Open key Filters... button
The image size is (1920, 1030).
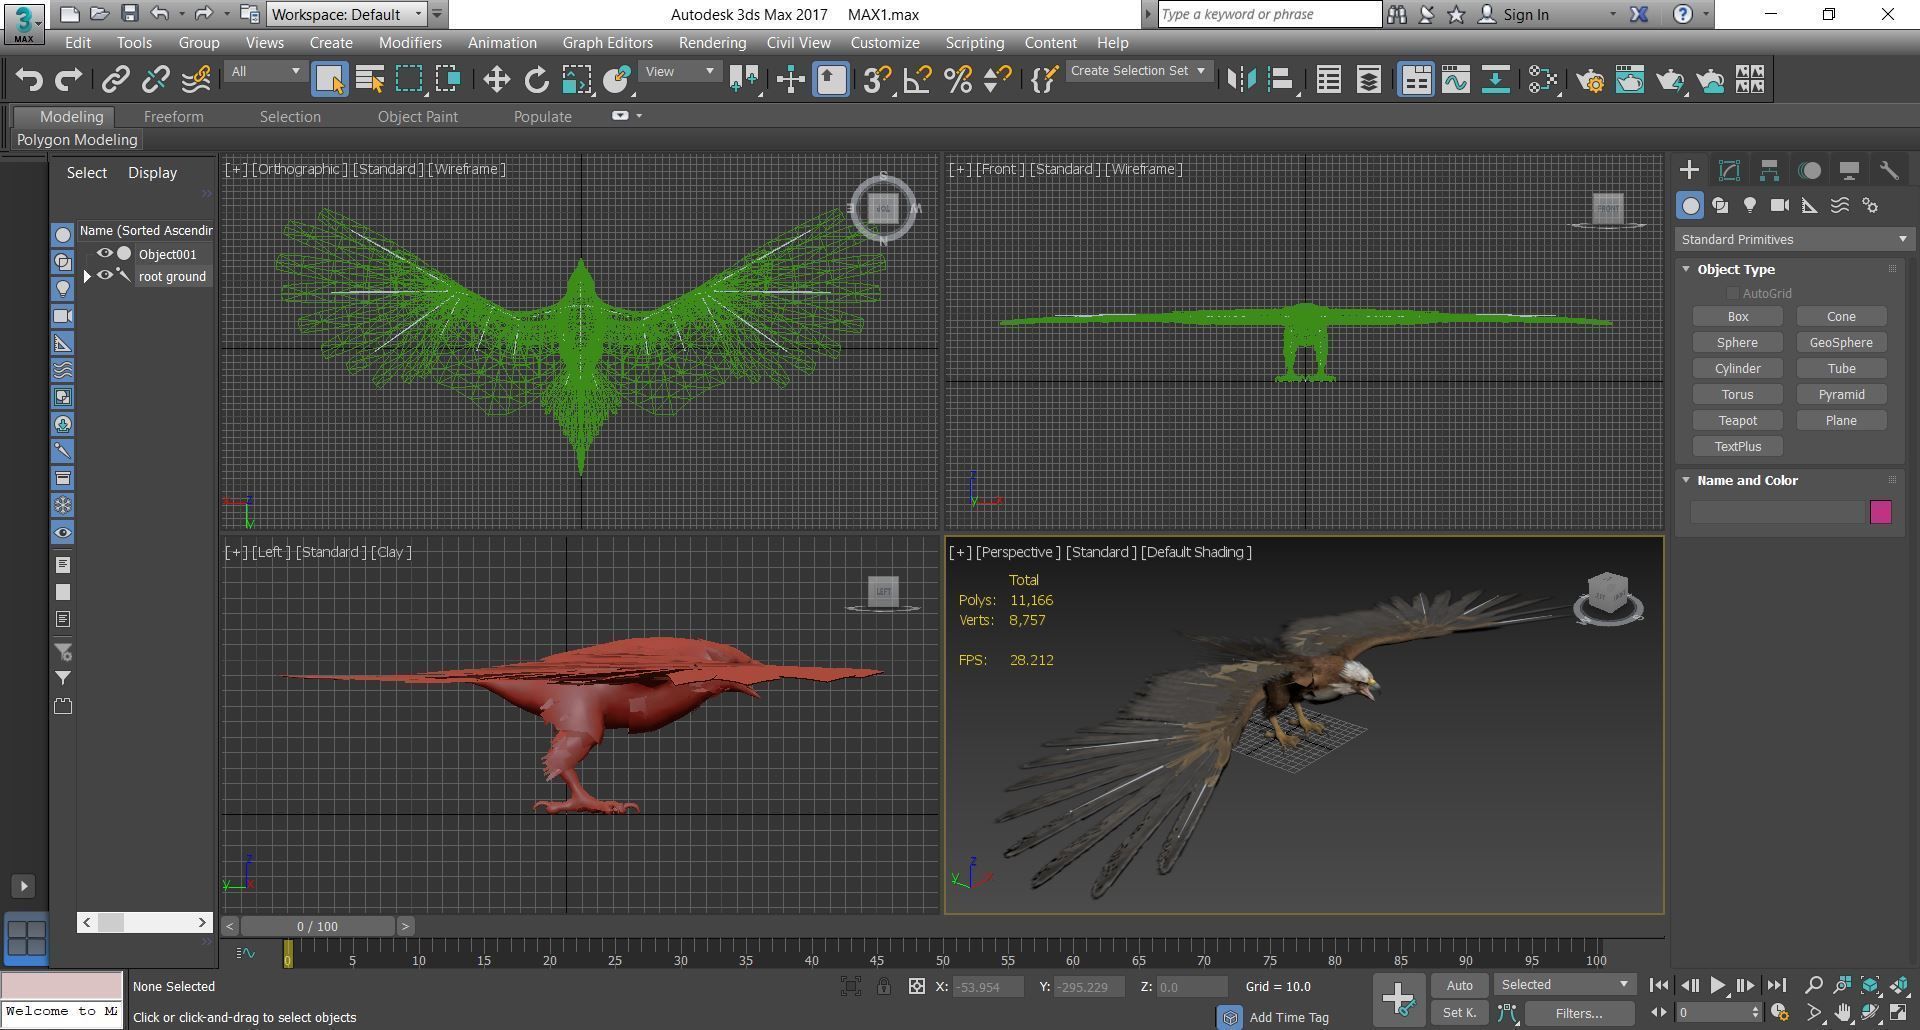click(x=1578, y=1013)
